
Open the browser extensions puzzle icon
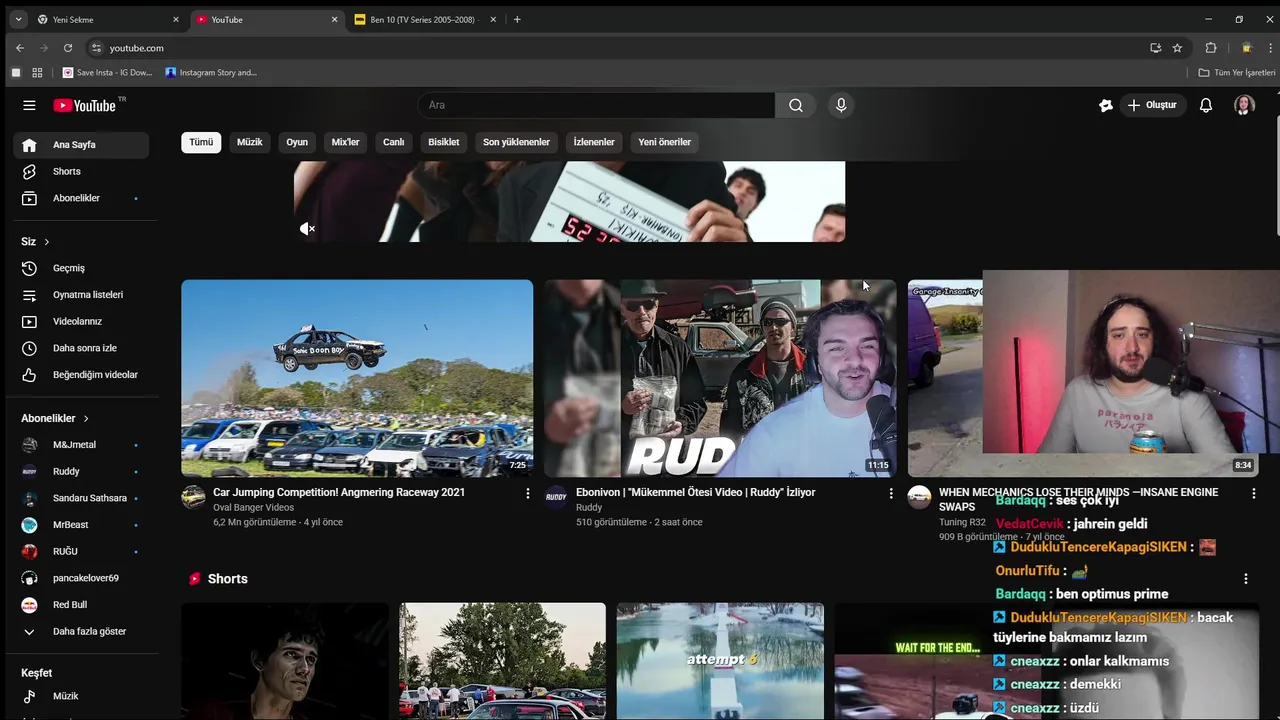click(1211, 48)
